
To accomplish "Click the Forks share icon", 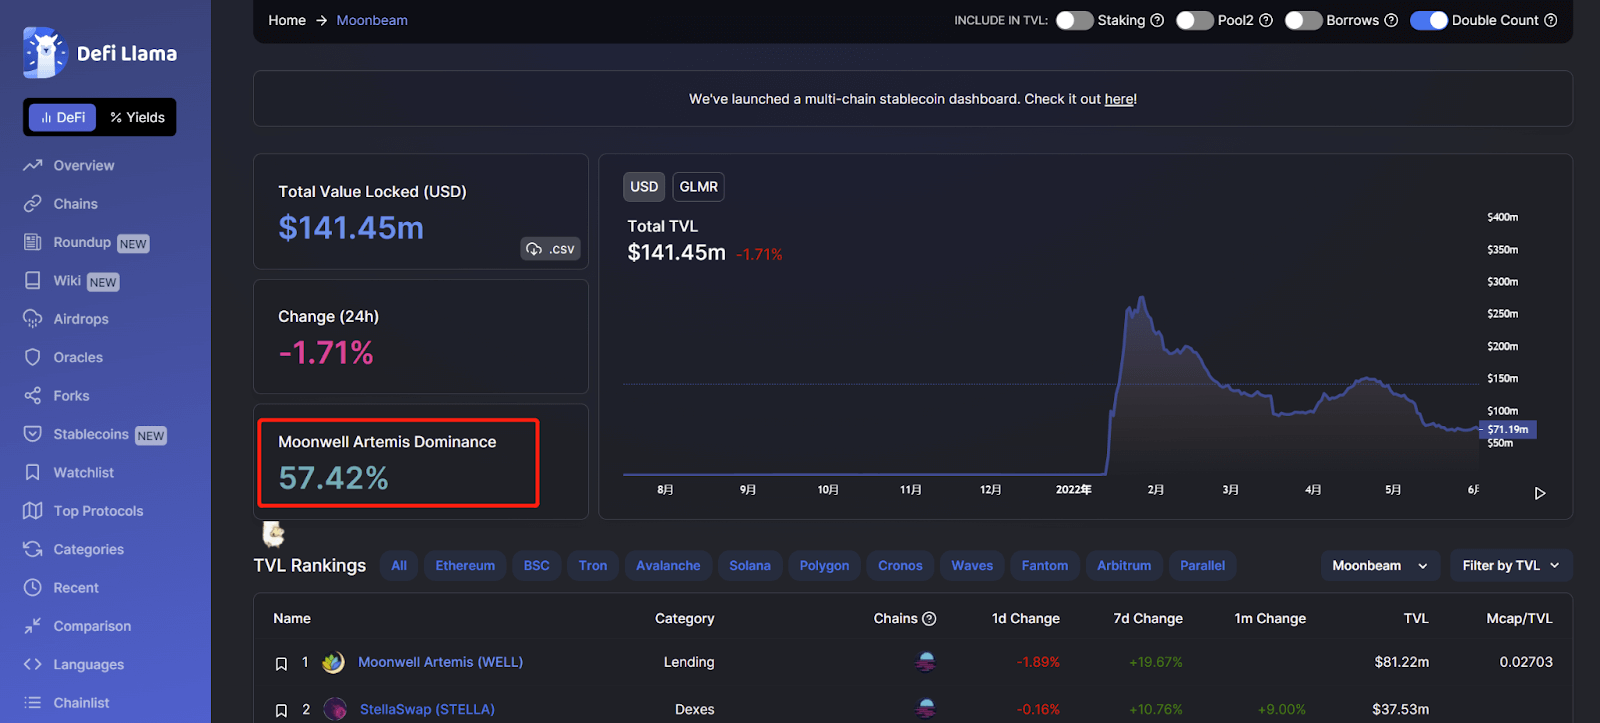I will point(33,396).
